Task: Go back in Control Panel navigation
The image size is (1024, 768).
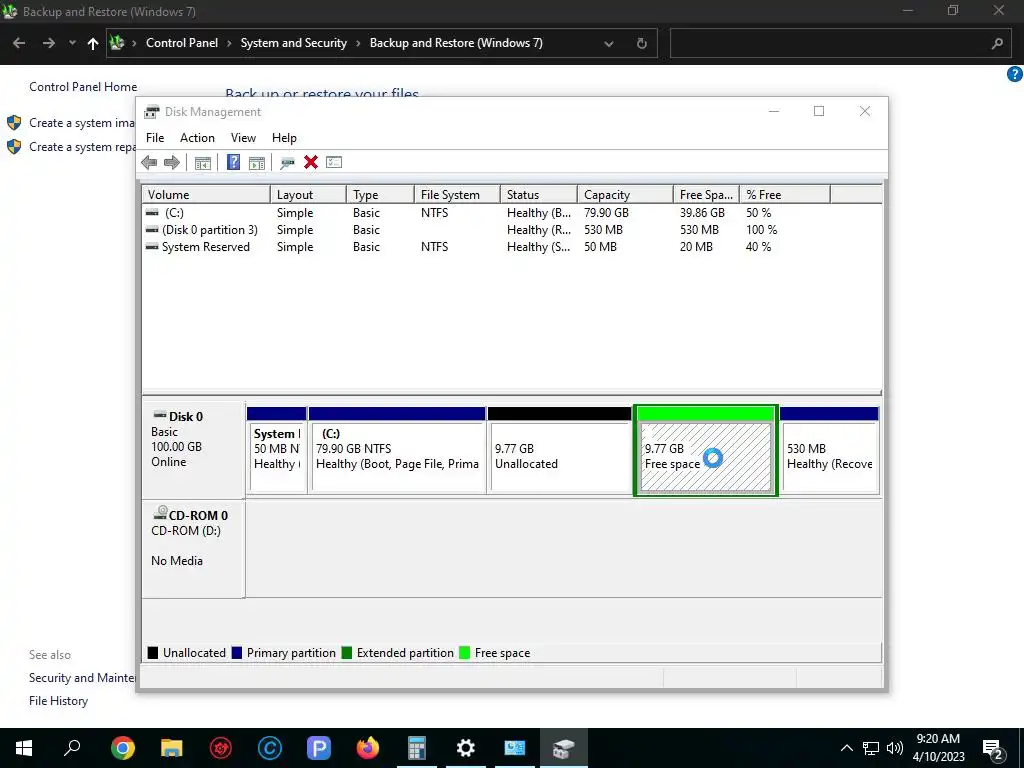Action: (19, 43)
